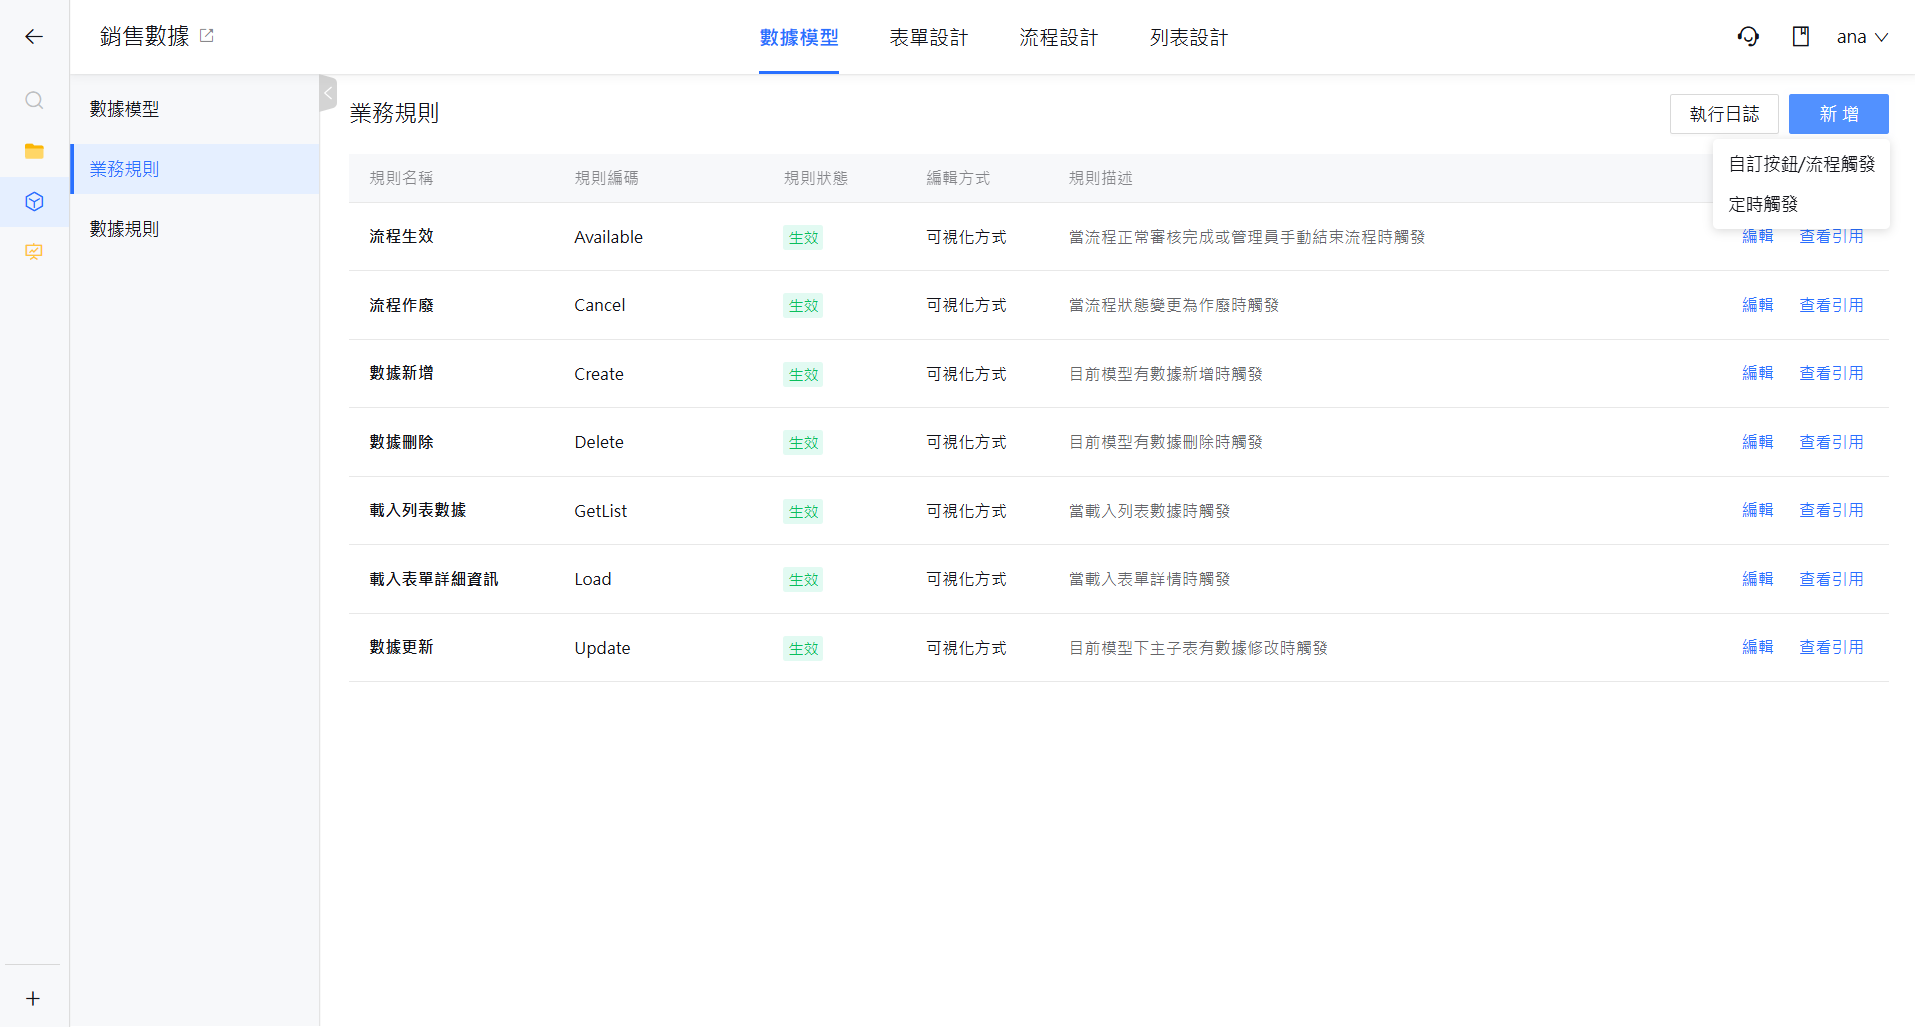Click the 生效 status tag in Load row
1915x1027 pixels.
click(x=803, y=580)
